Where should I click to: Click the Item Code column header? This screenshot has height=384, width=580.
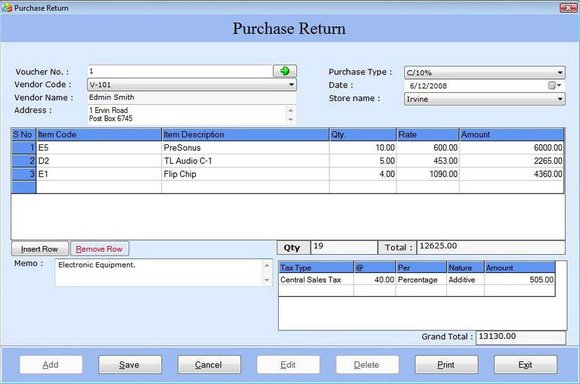(x=99, y=135)
